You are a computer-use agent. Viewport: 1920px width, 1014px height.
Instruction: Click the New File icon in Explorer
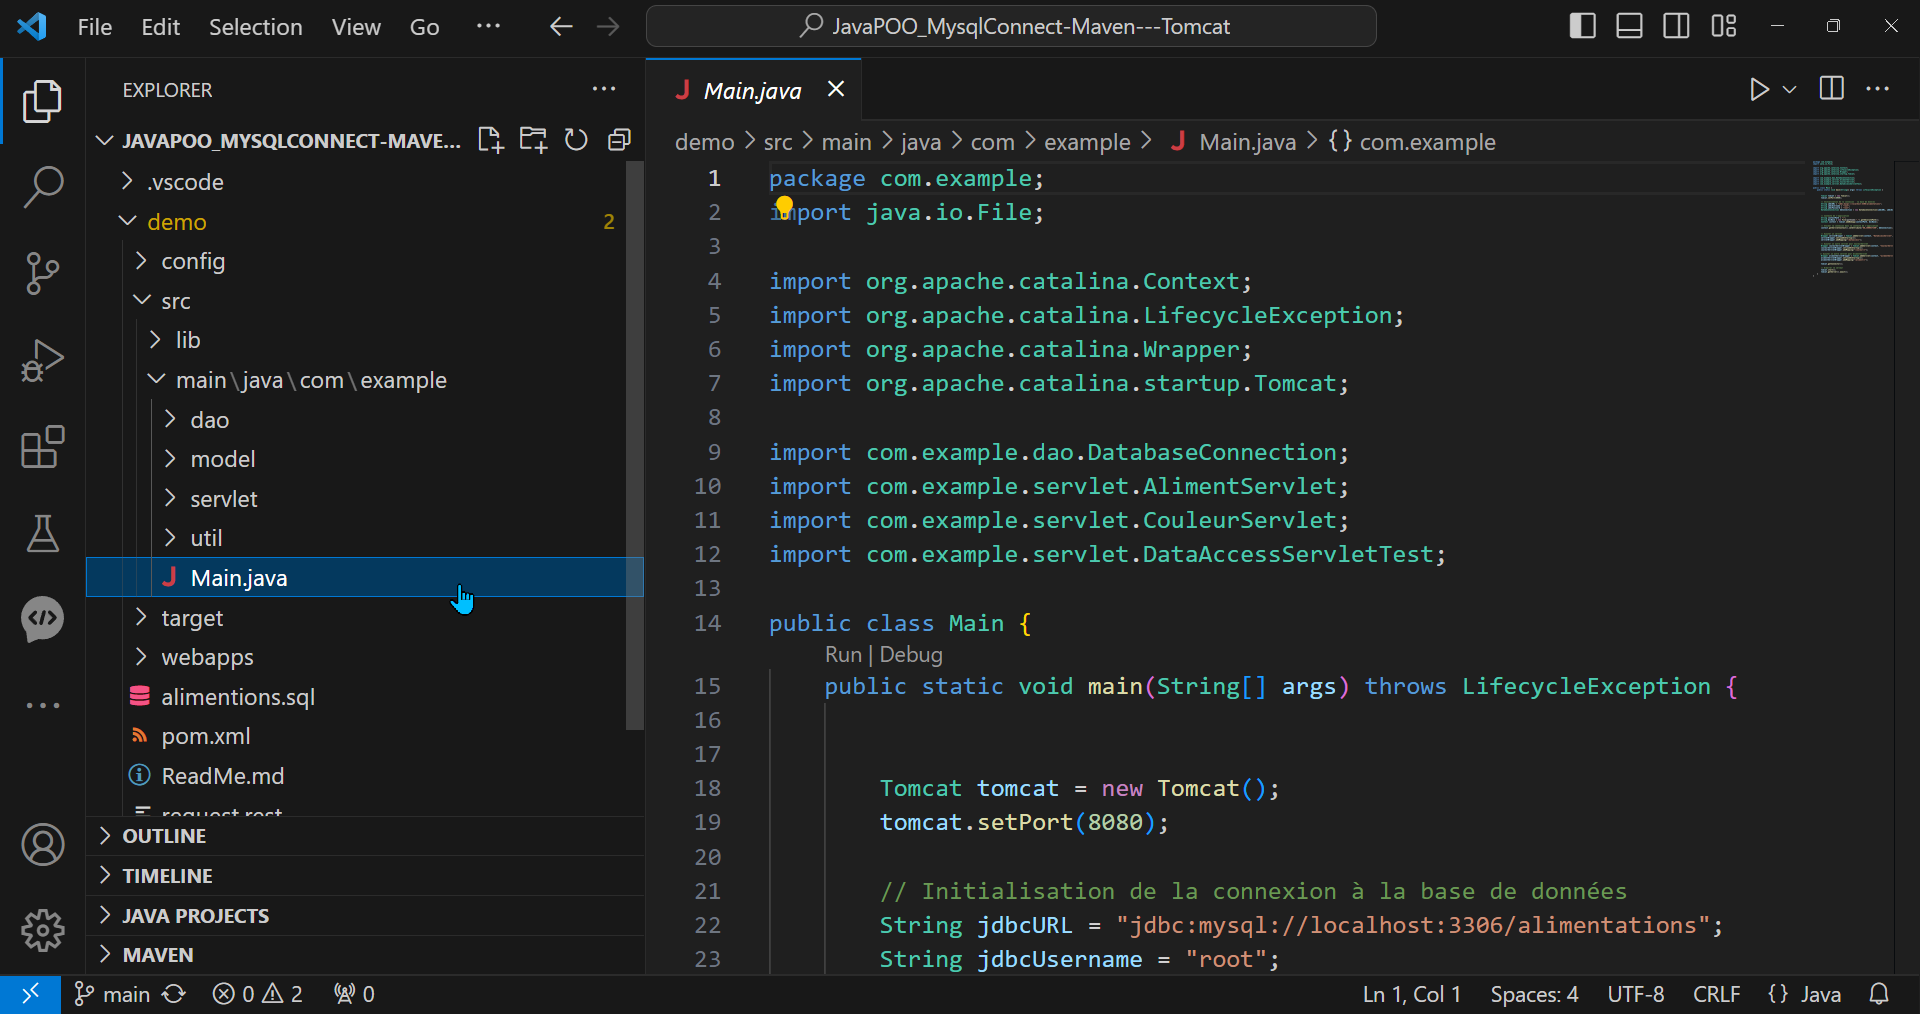point(490,140)
